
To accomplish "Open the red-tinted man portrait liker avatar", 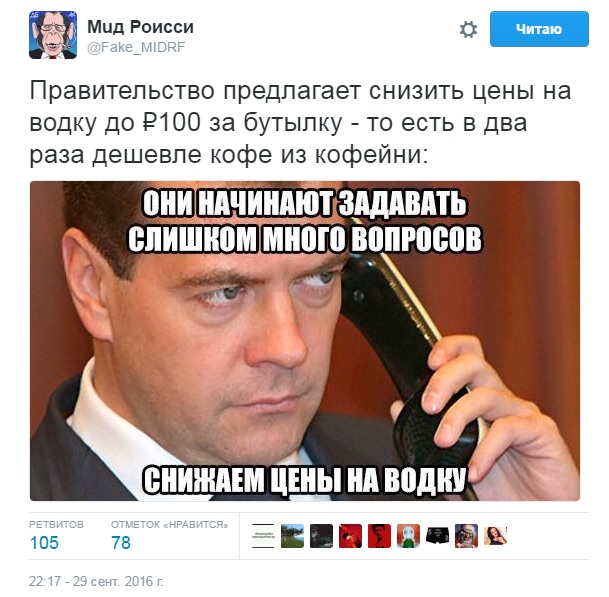I will [379, 536].
